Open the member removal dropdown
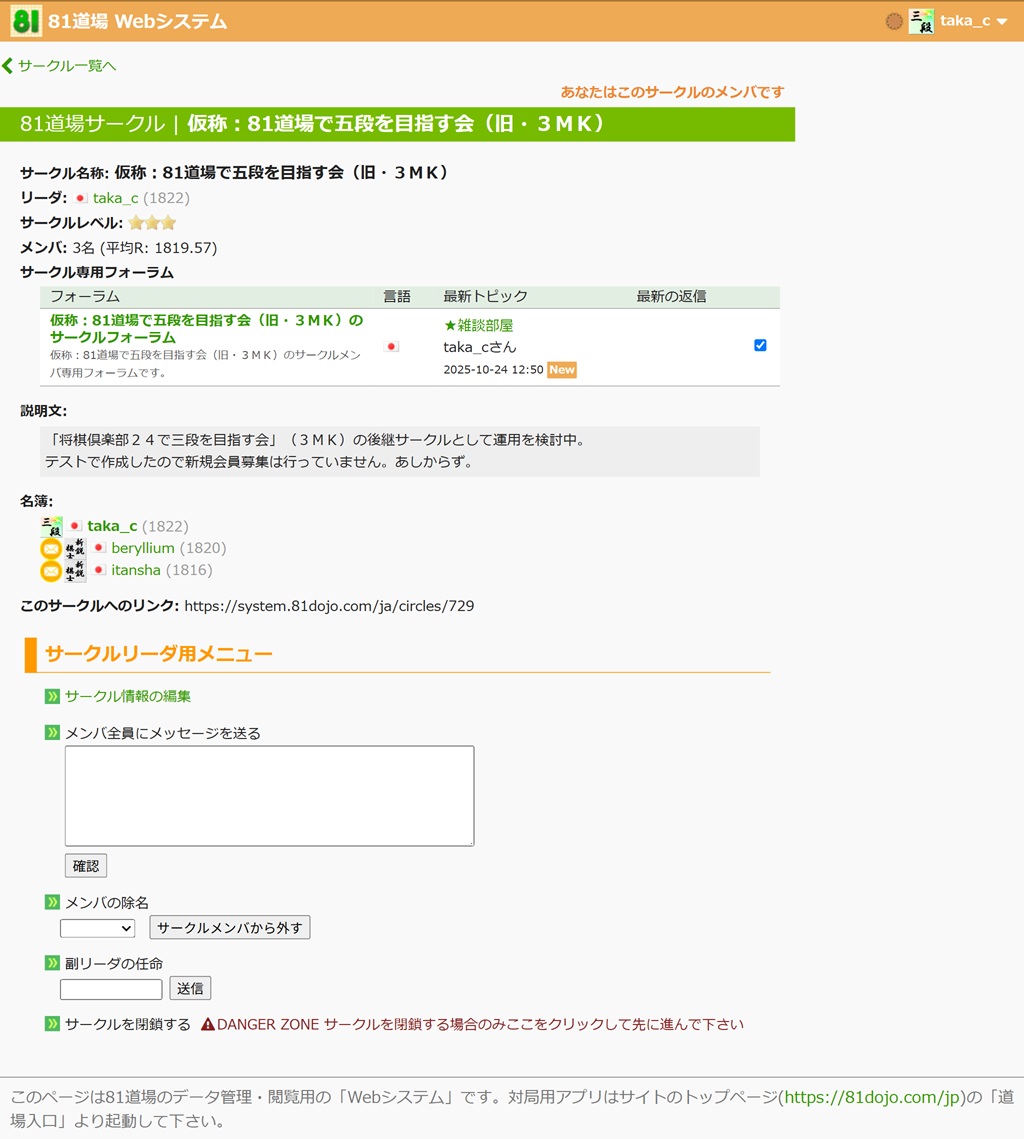Viewport: 1024px width, 1139px height. pyautogui.click(x=97, y=928)
